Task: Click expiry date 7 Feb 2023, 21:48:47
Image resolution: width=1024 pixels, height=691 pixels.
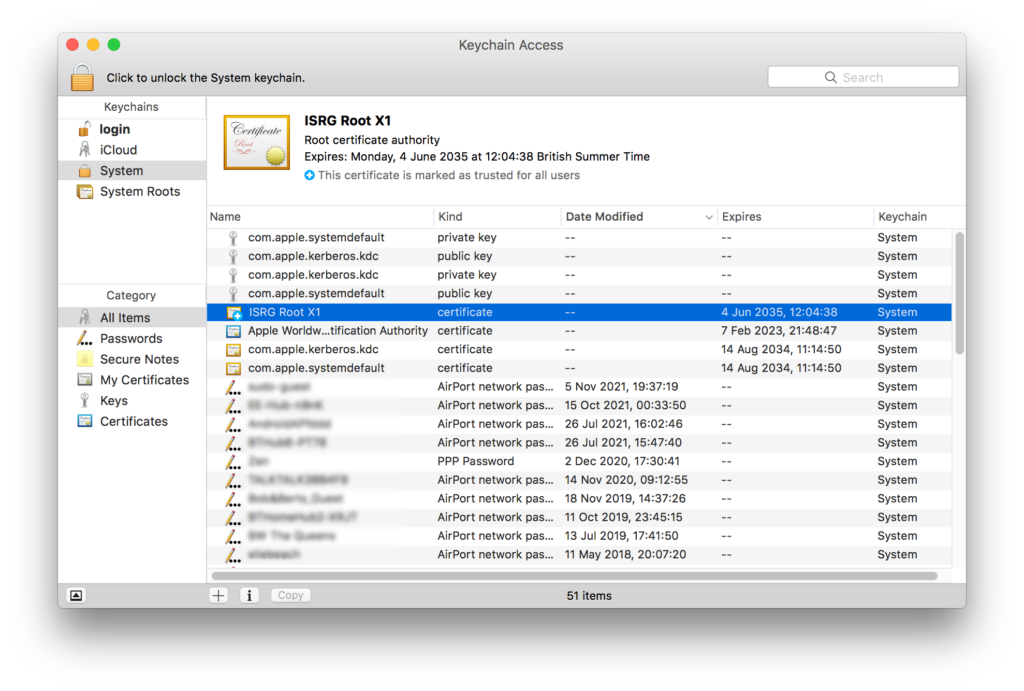Action: tap(778, 330)
